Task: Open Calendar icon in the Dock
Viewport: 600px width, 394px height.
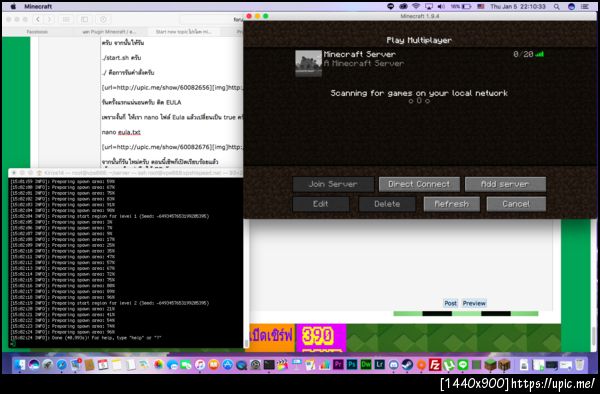Action: [x=103, y=365]
